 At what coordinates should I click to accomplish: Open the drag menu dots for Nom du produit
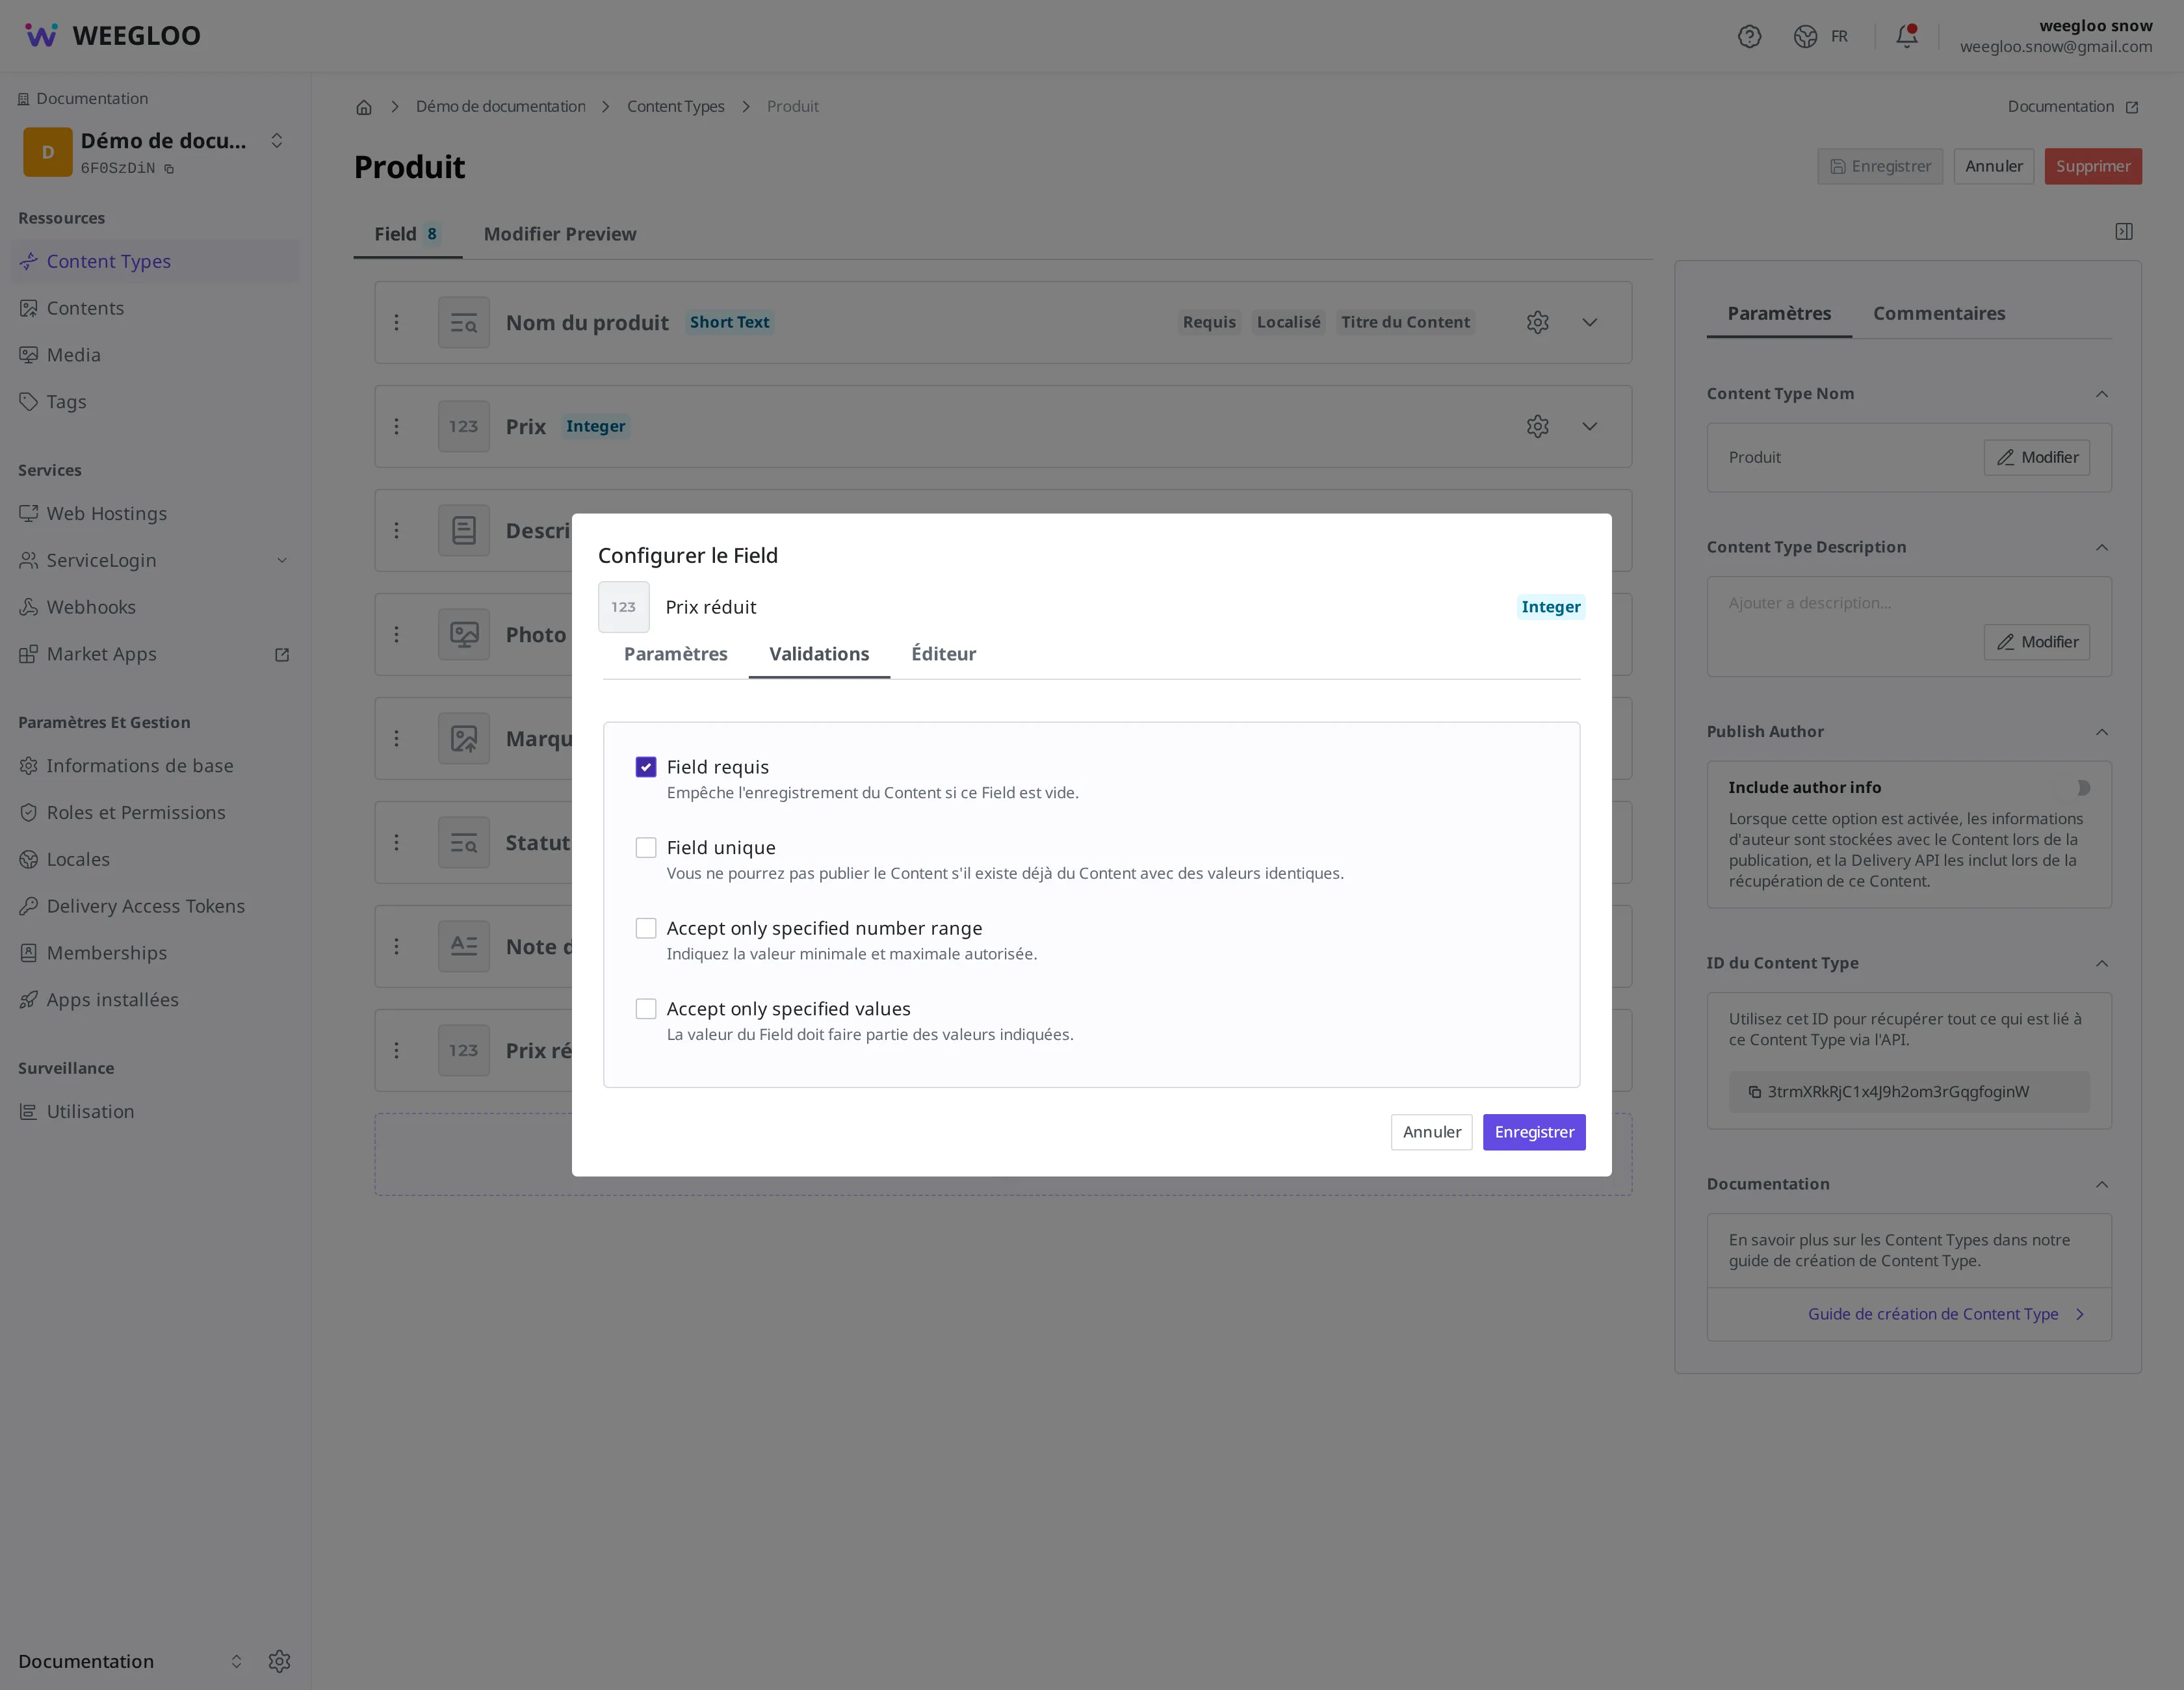[x=396, y=322]
